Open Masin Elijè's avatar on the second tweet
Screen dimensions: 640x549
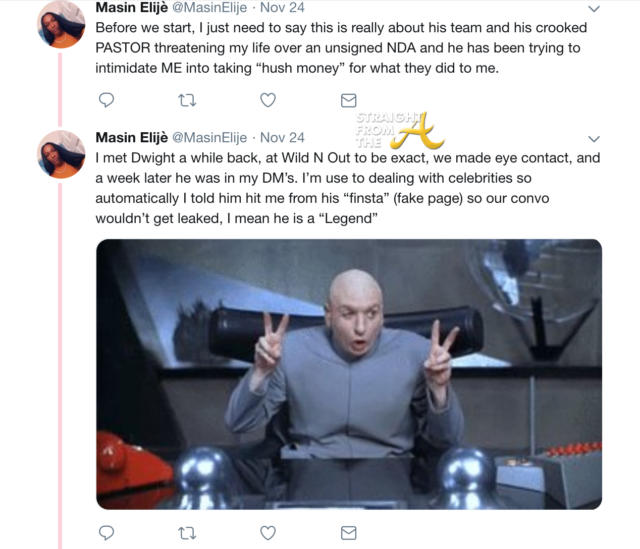click(61, 154)
